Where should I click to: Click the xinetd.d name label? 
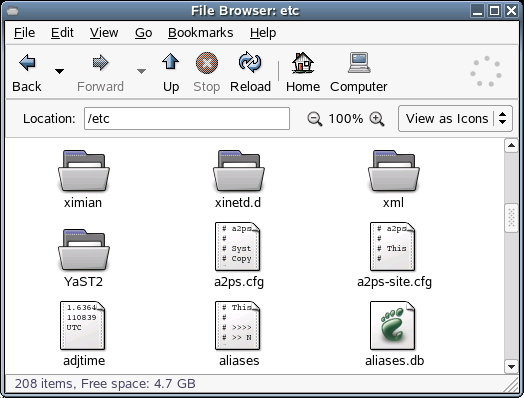238,203
